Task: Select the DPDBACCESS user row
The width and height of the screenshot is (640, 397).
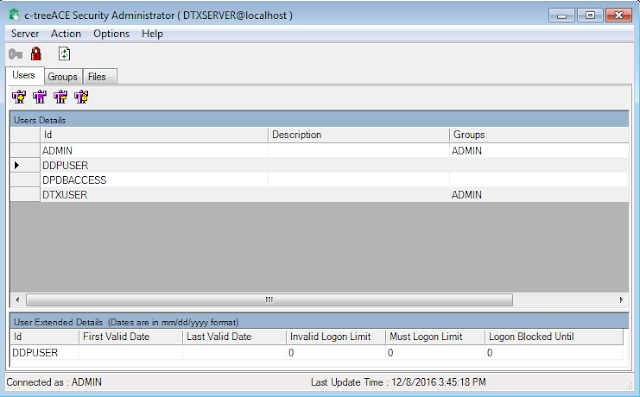Action: [x=319, y=180]
